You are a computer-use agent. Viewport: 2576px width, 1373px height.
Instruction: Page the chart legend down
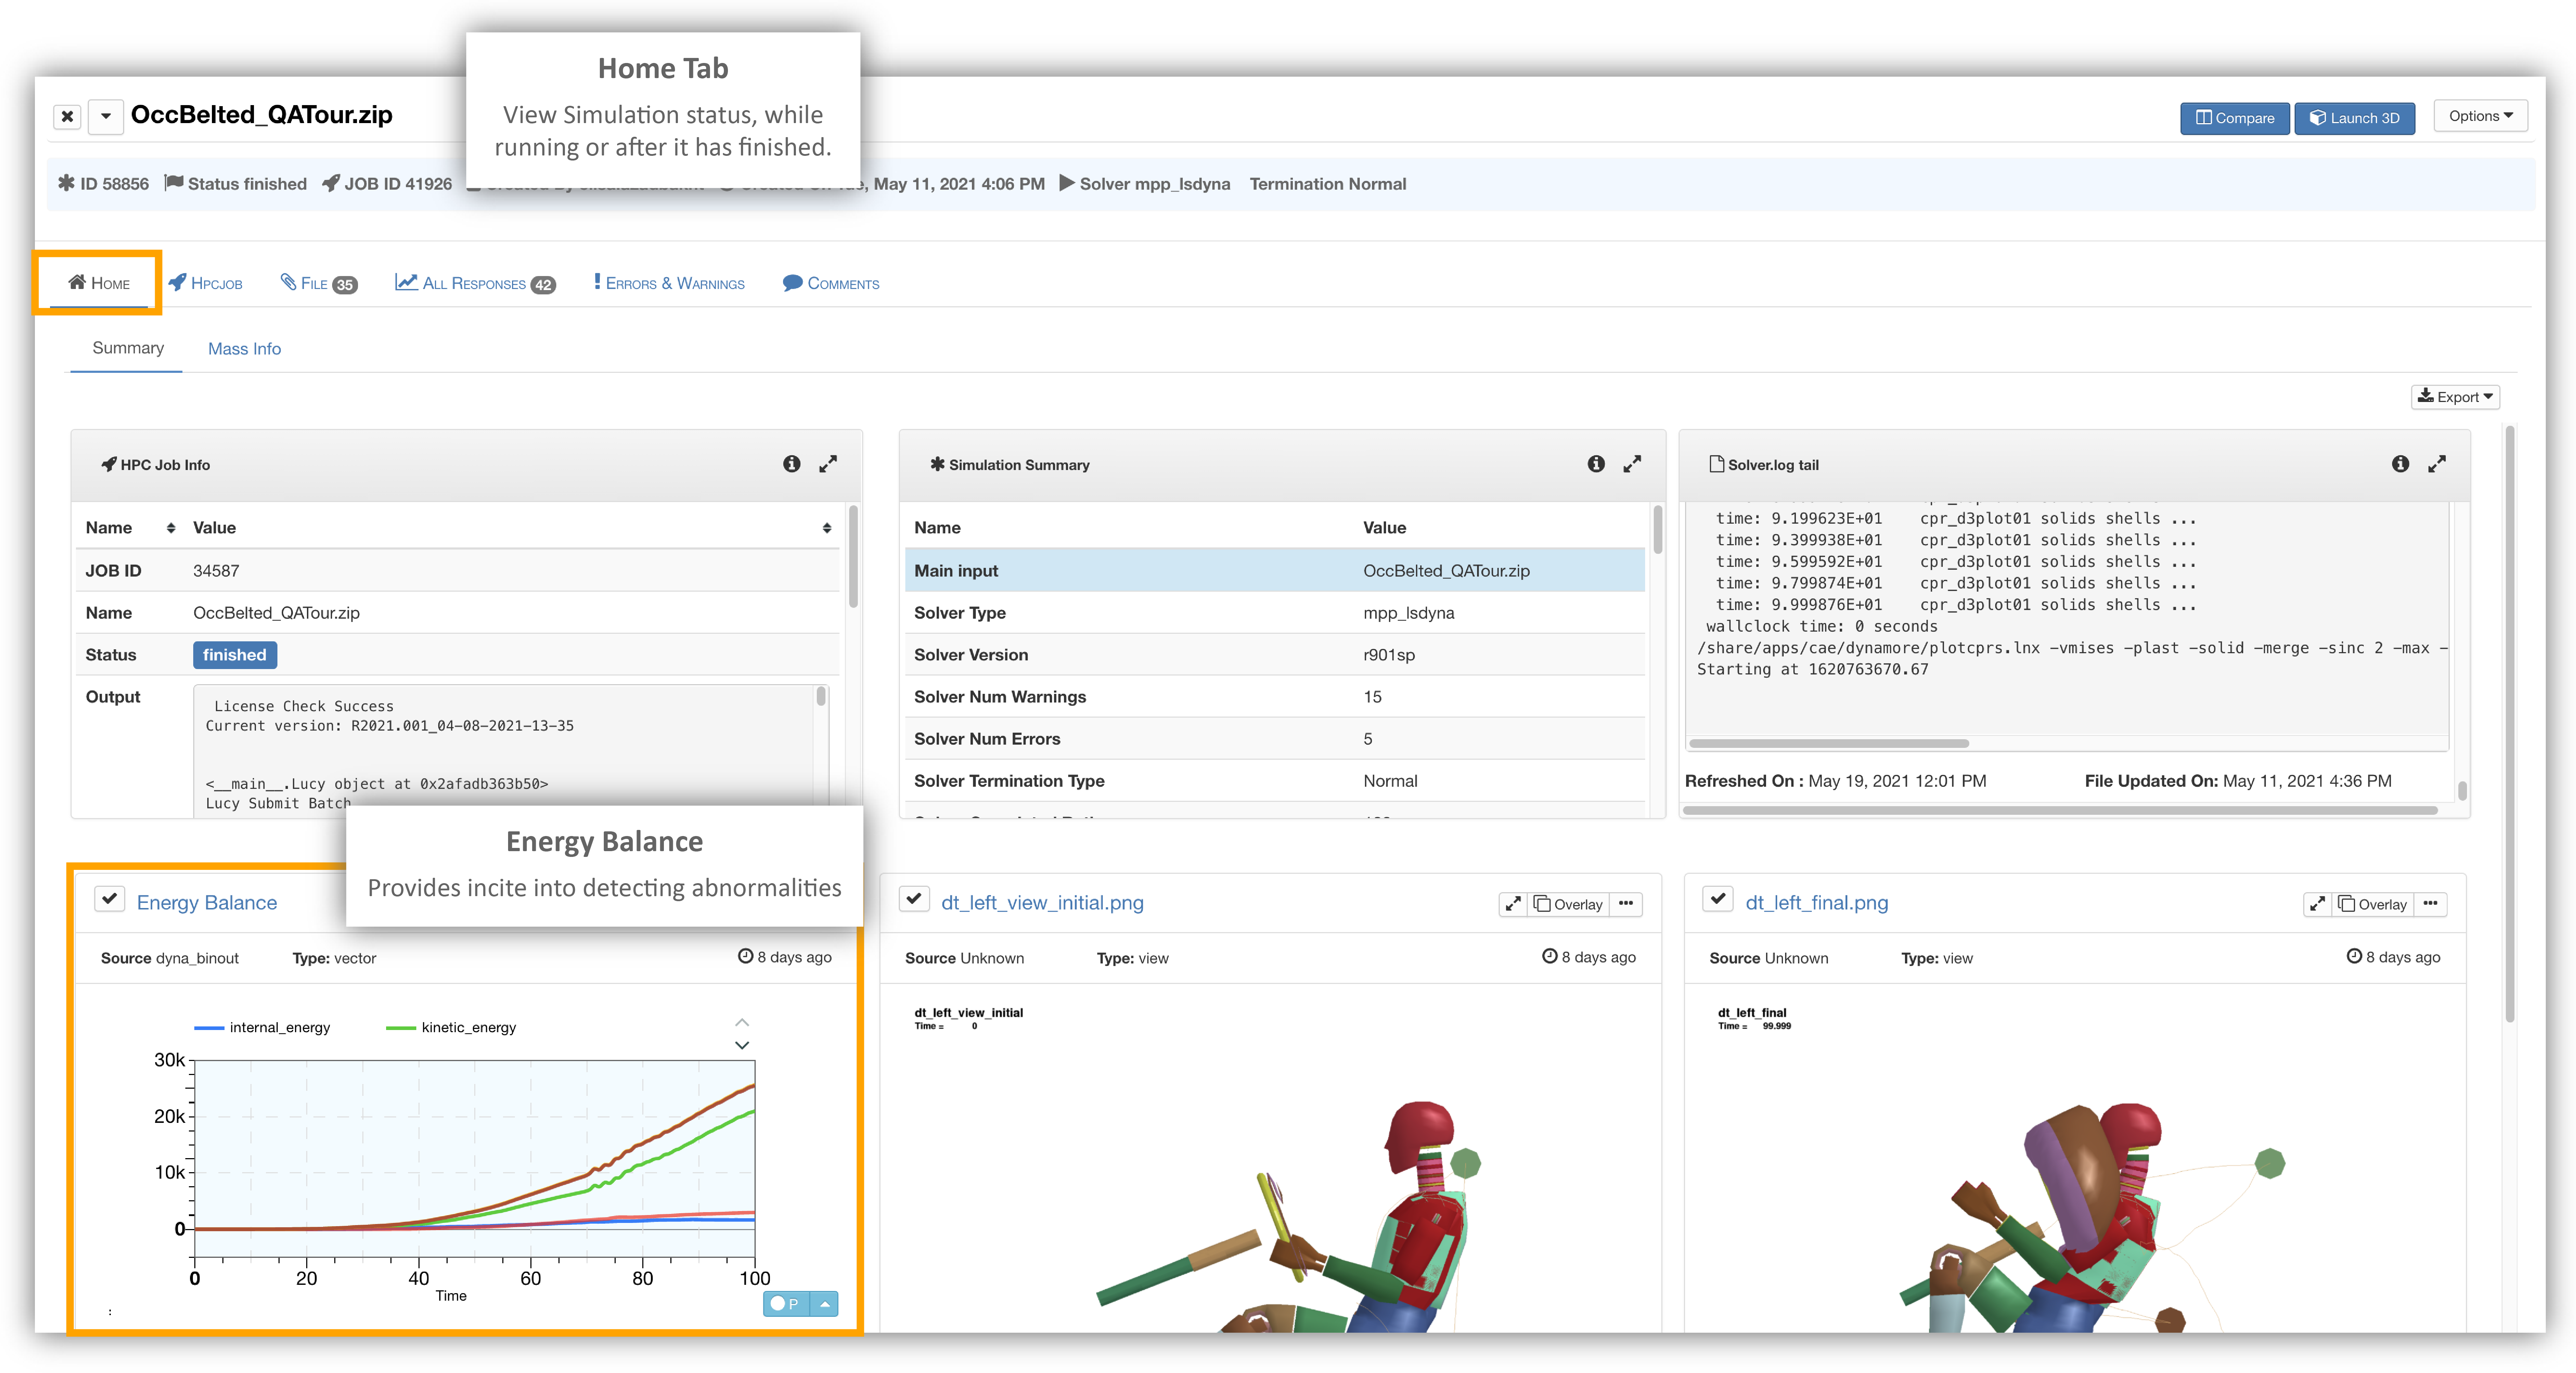click(x=742, y=1045)
